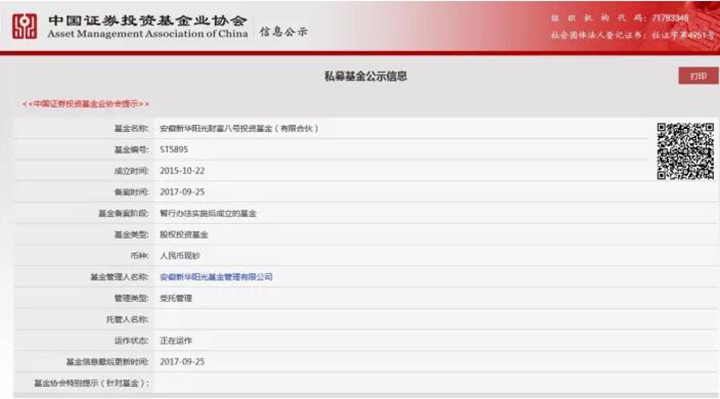720x399 pixels.
Task: Select fund number ST5895
Action: 174,150
